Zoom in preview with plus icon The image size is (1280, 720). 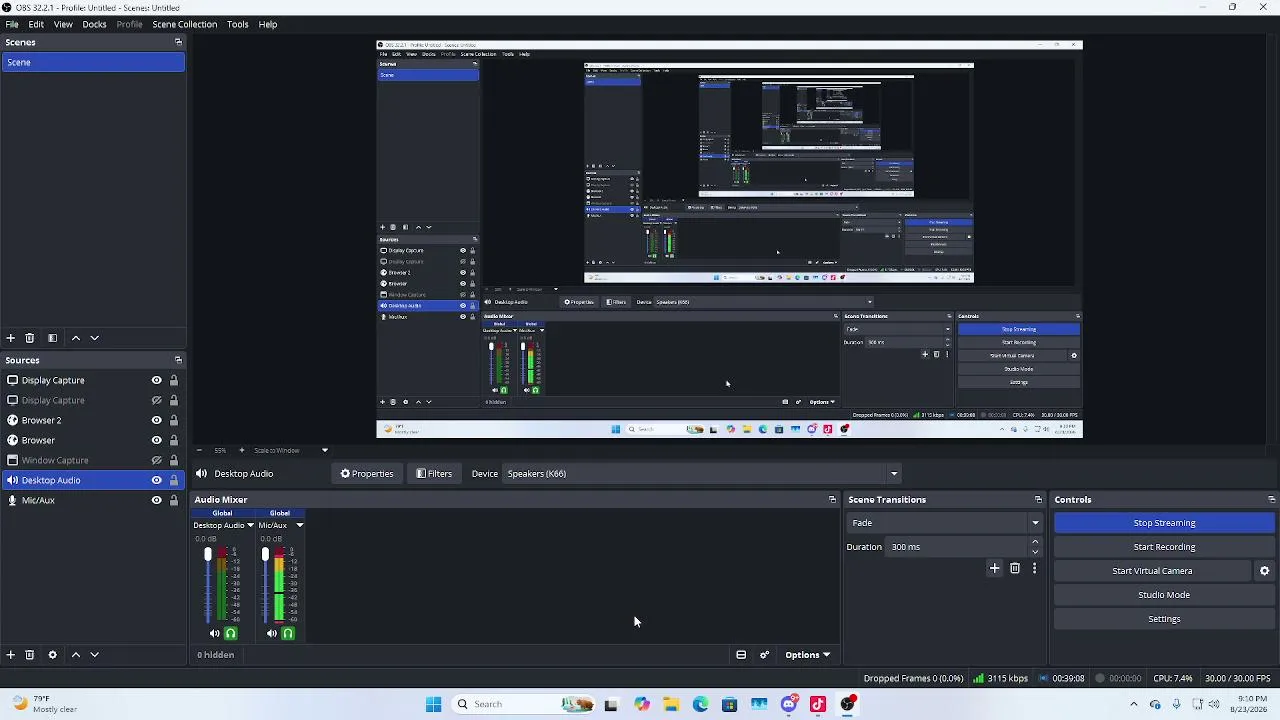(x=241, y=450)
